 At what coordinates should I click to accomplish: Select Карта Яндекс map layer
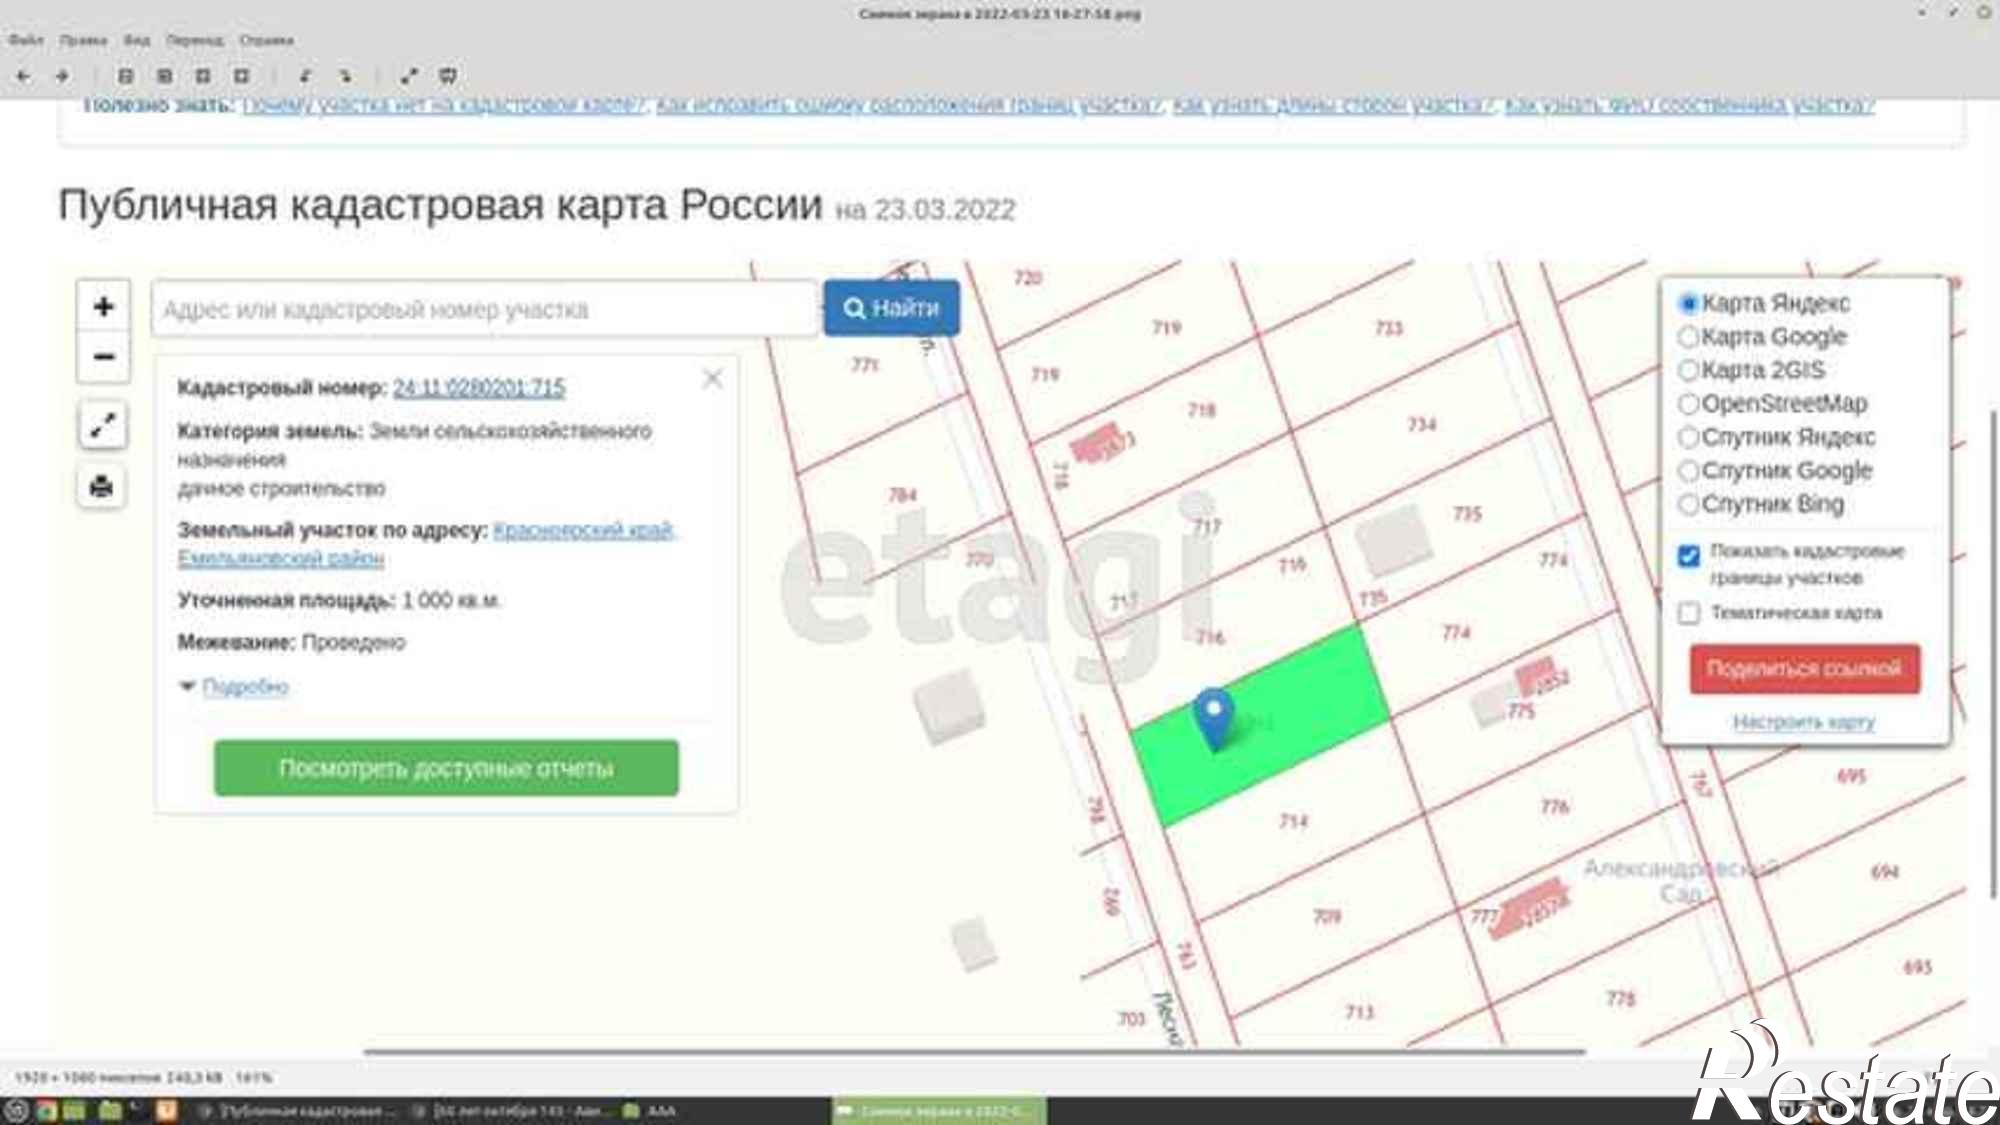pos(1764,303)
